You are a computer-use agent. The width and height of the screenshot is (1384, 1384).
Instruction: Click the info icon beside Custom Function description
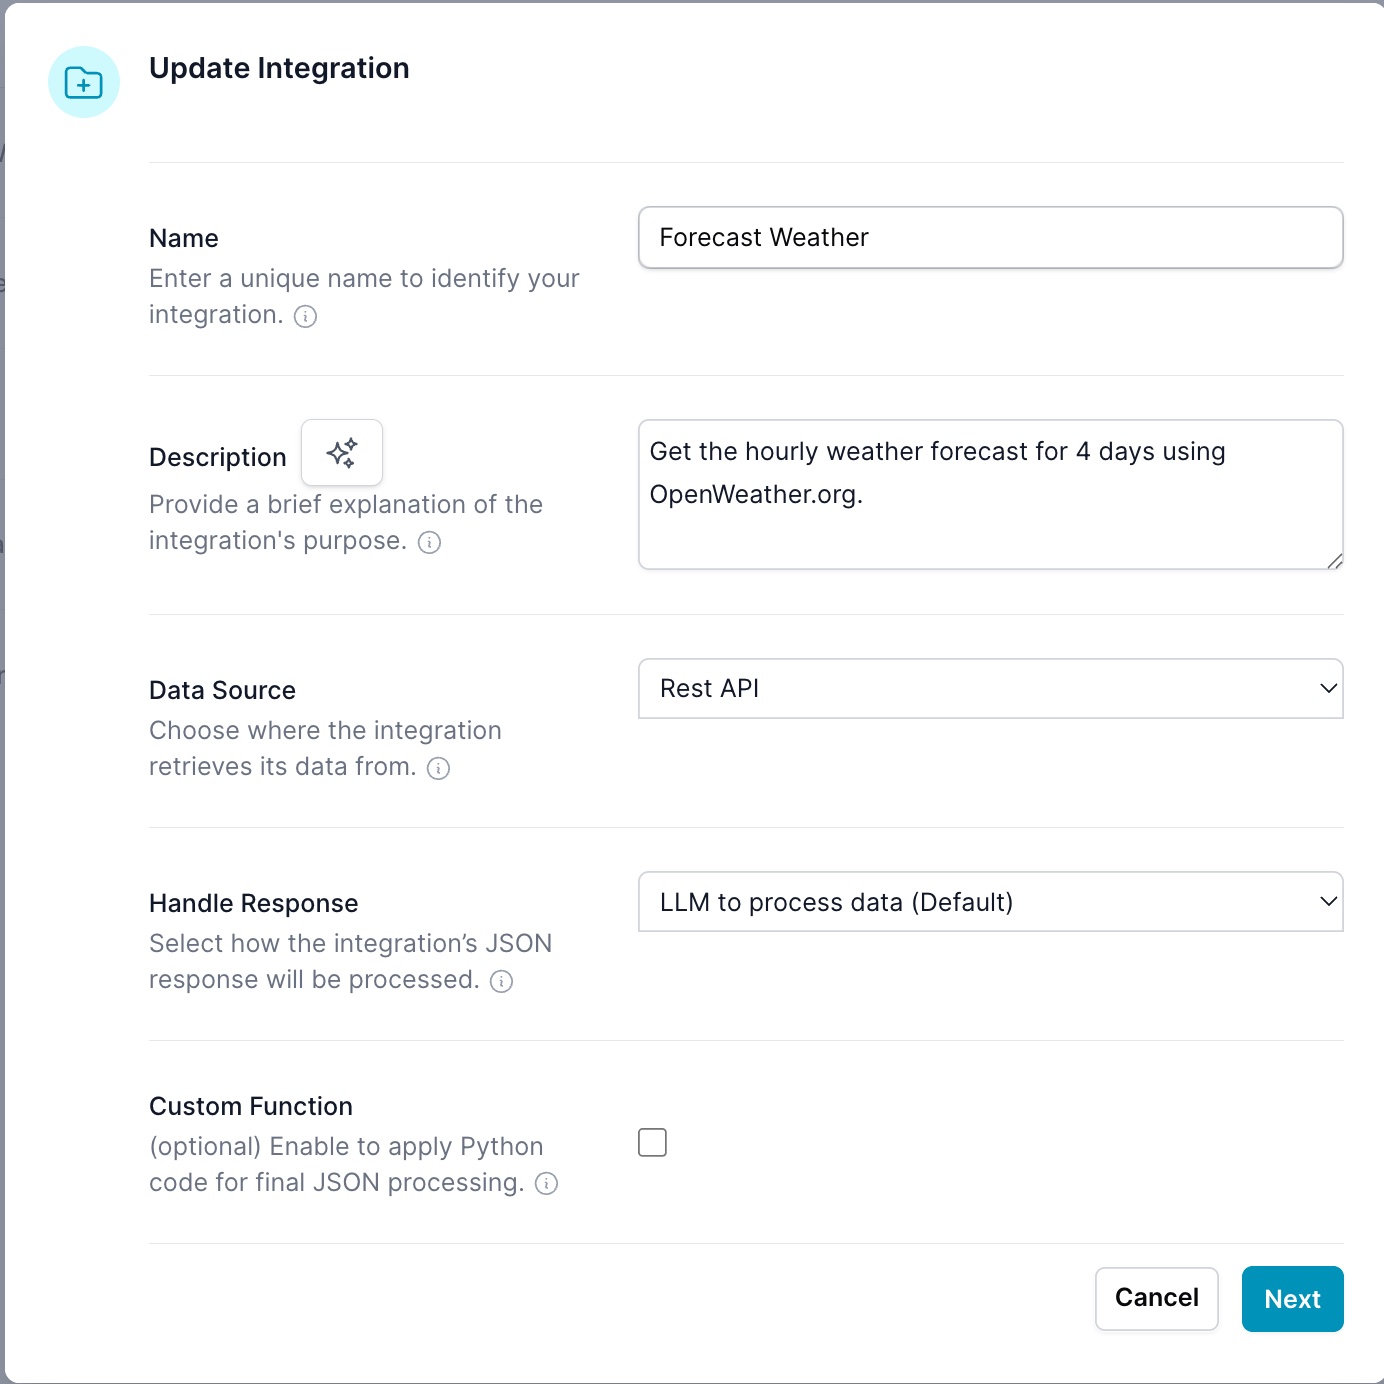pyautogui.click(x=546, y=1184)
